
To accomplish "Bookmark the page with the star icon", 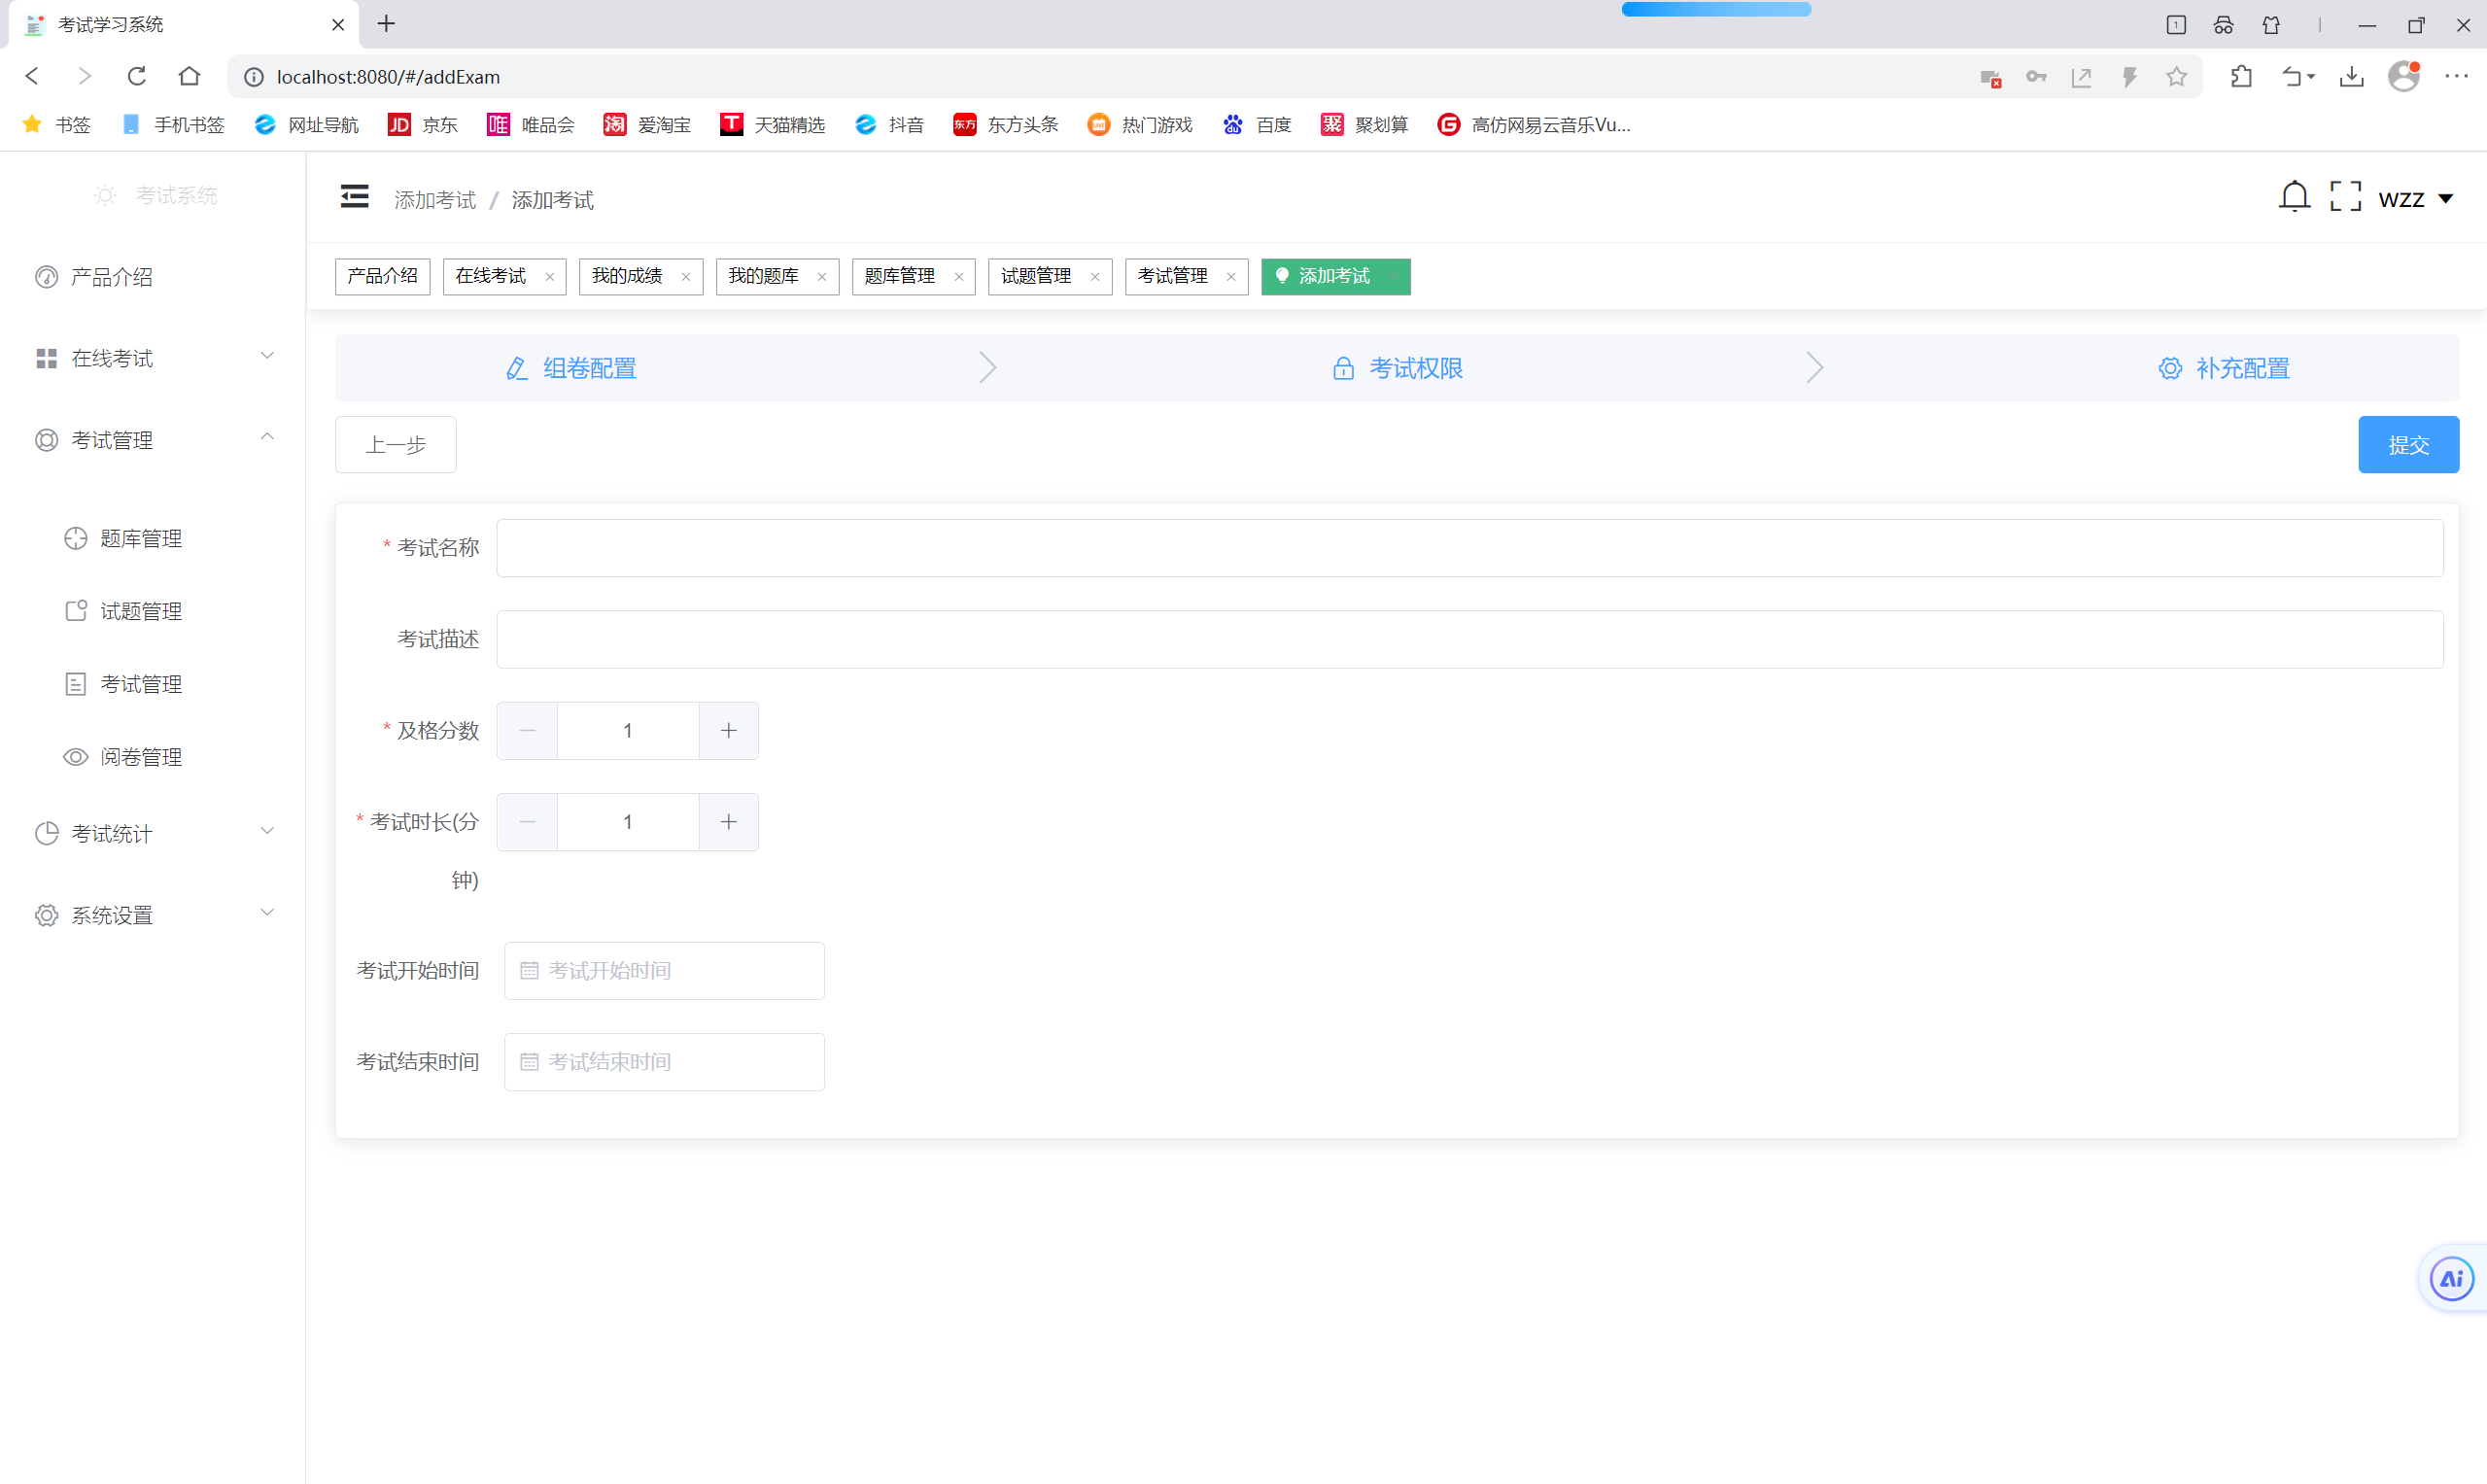I will 2176,77.
